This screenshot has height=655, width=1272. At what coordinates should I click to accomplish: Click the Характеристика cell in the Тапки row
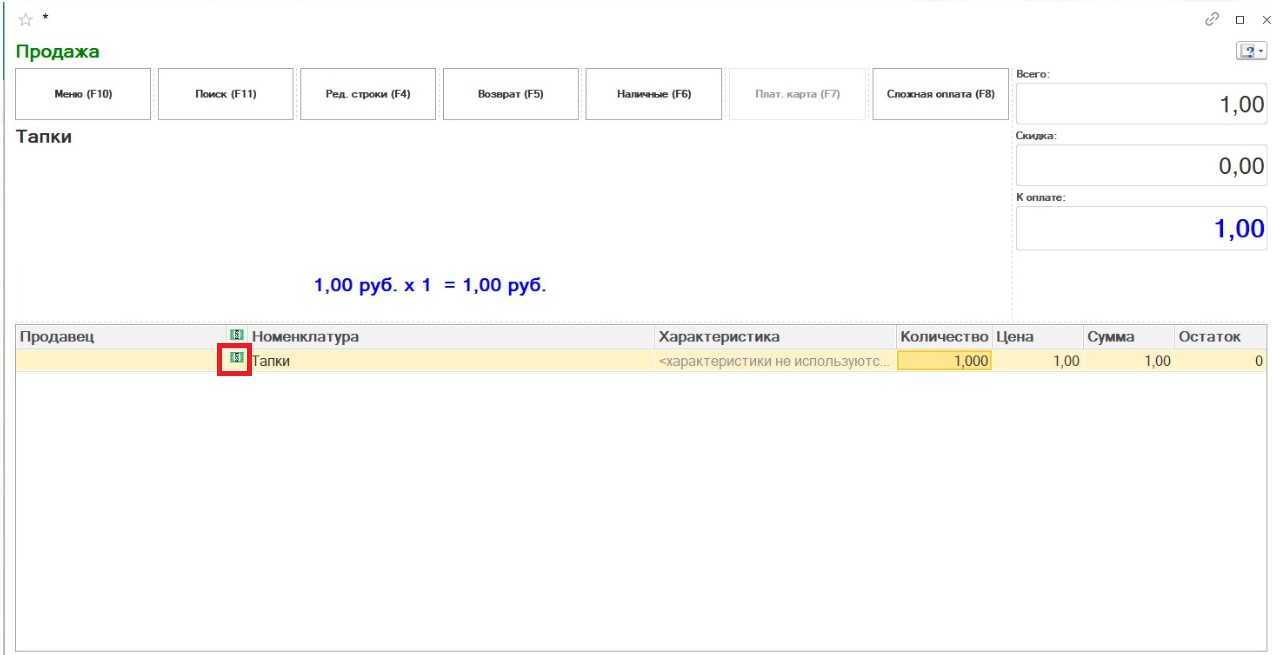point(775,361)
